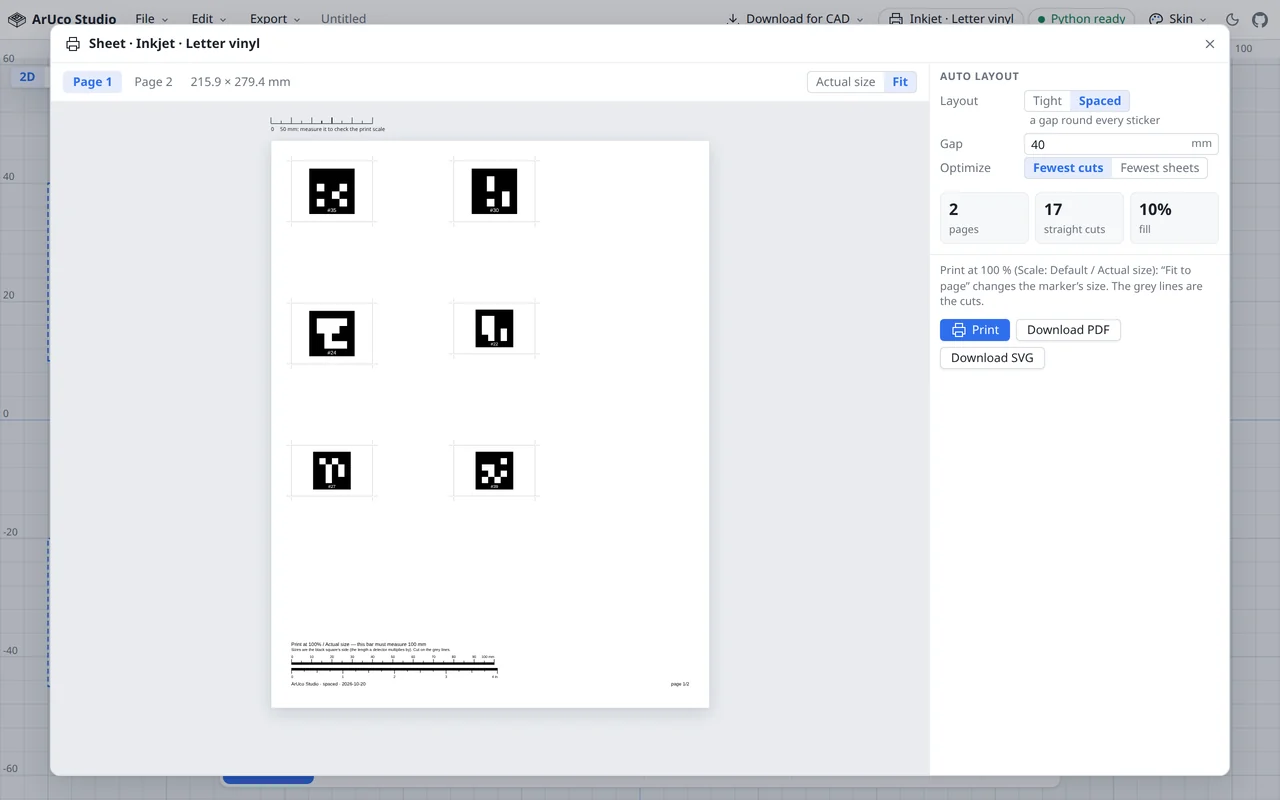Viewport: 1280px width, 800px height.
Task: Click the blue Print button
Action: [975, 330]
